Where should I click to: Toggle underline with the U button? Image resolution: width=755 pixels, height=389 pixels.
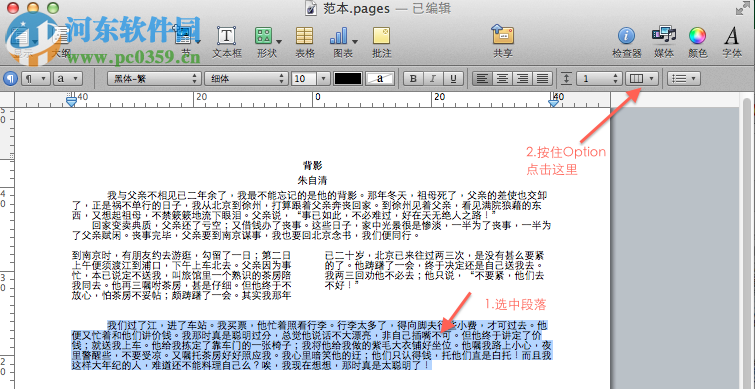(453, 78)
